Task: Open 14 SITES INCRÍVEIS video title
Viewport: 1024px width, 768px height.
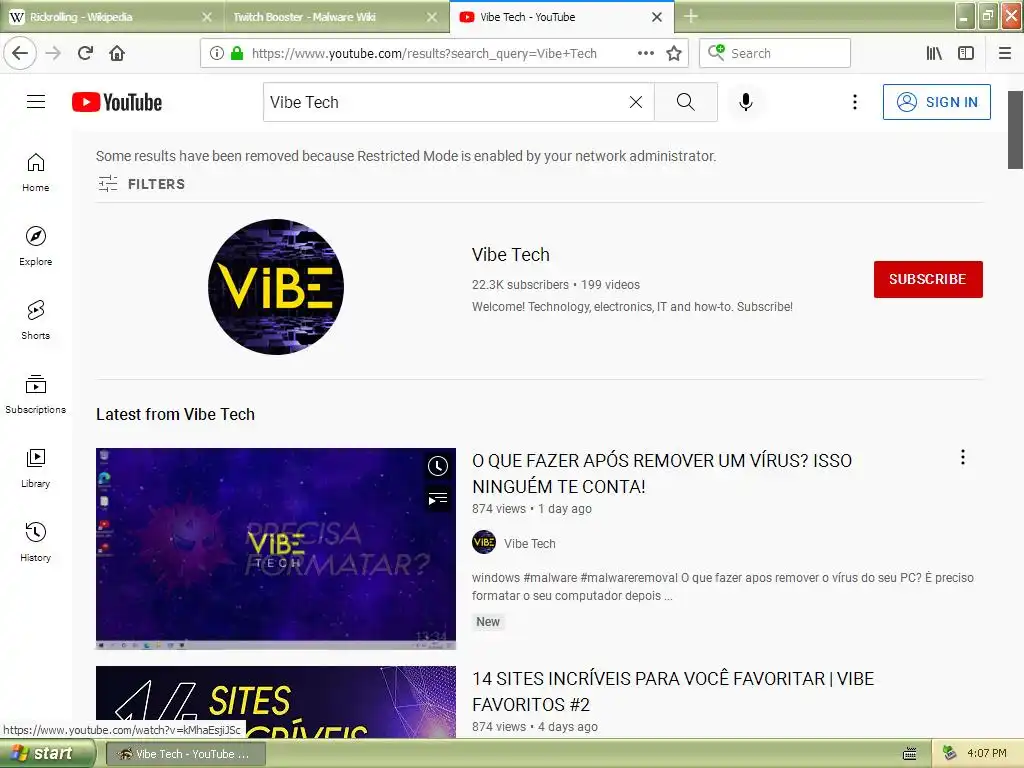Action: pyautogui.click(x=673, y=692)
